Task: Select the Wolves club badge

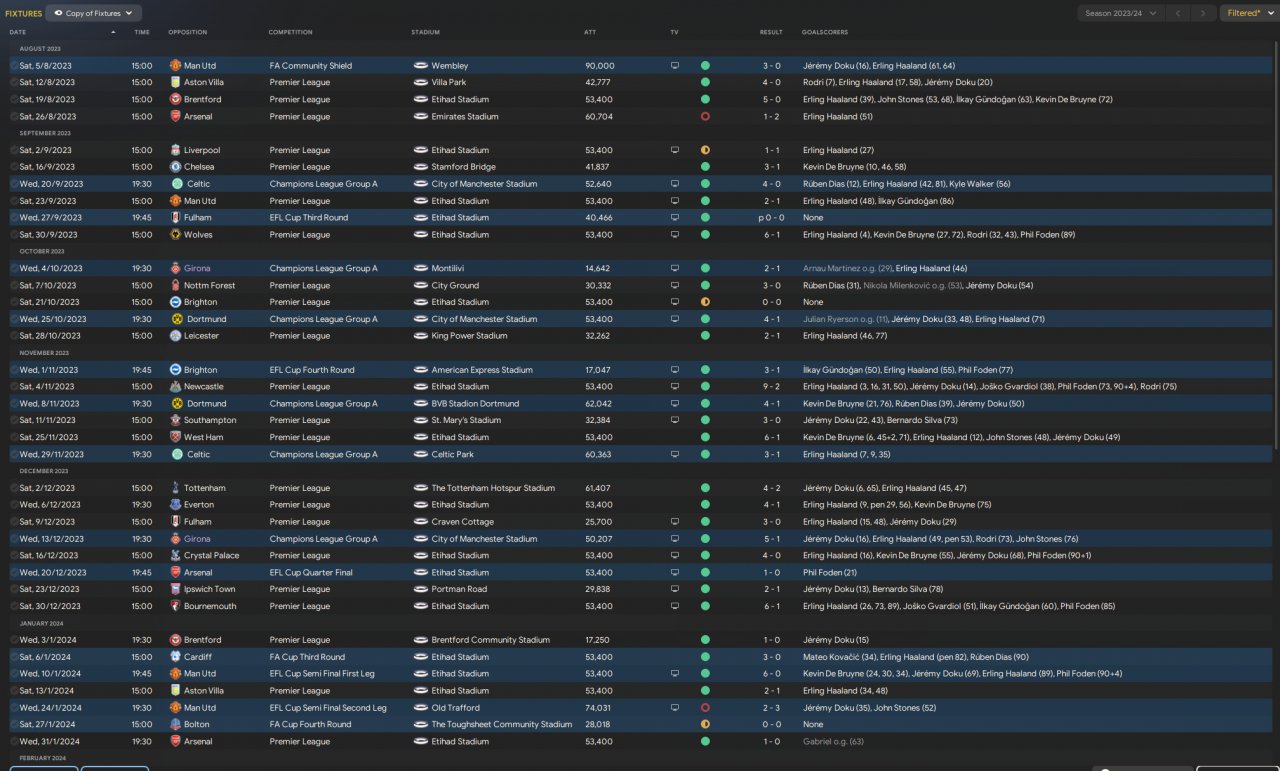Action: coord(175,235)
